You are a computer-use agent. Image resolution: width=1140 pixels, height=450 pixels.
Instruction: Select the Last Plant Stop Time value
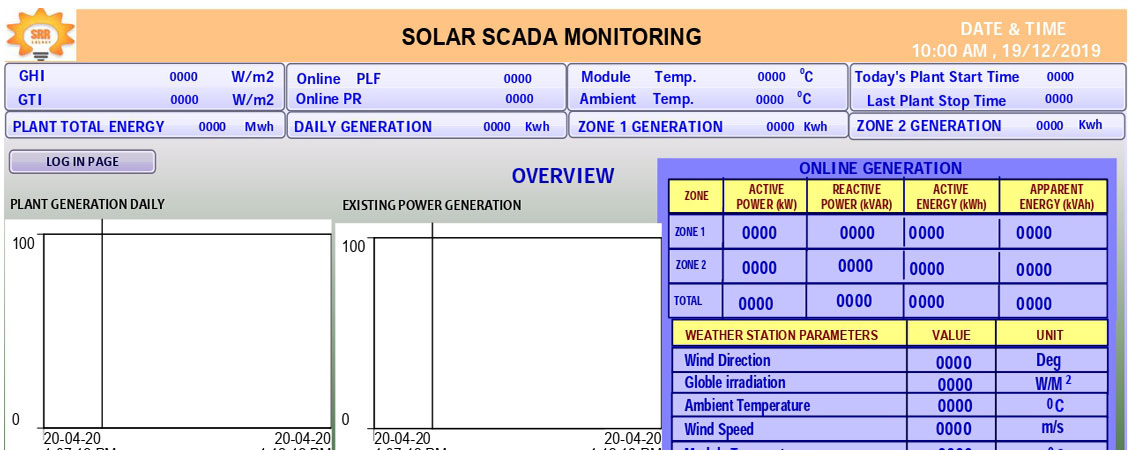pyautogui.click(x=1058, y=100)
